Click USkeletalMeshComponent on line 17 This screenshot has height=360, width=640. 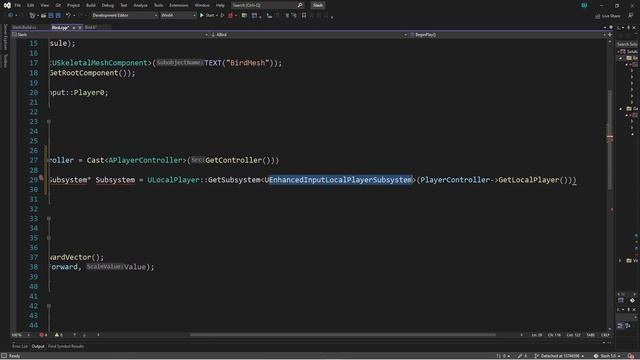click(99, 63)
